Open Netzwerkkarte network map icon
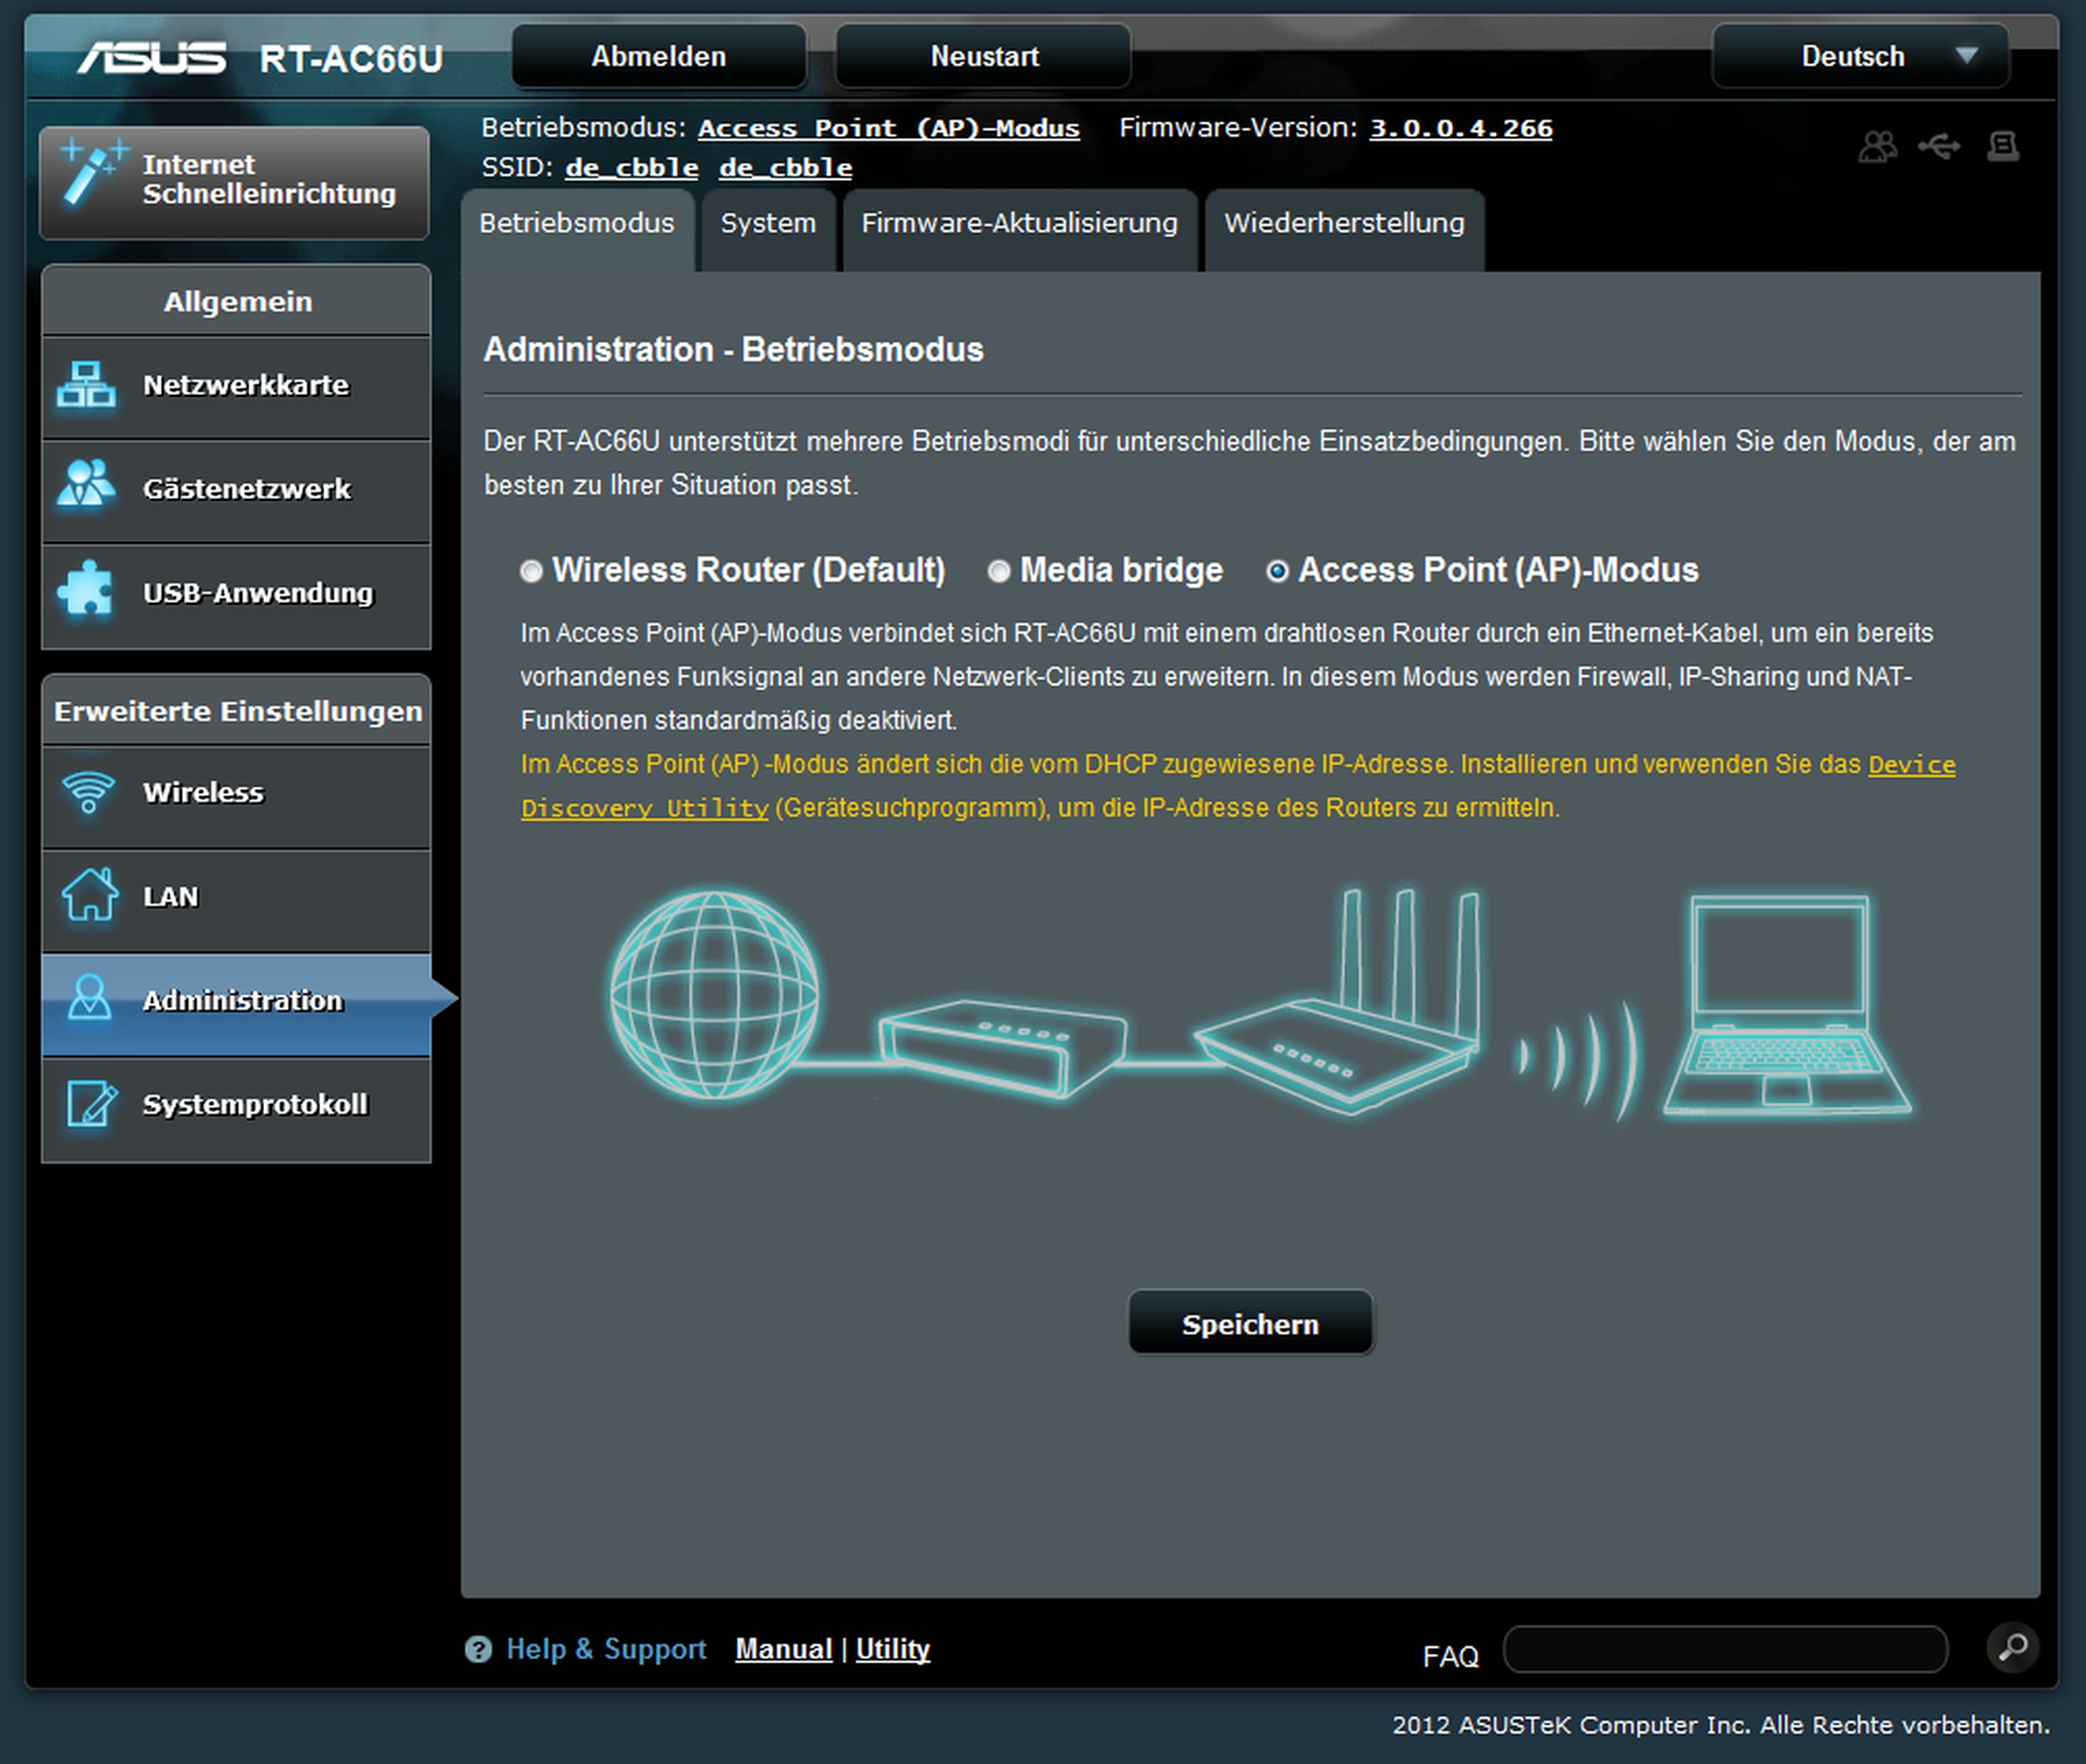Image resolution: width=2086 pixels, height=1764 pixels. [x=86, y=385]
